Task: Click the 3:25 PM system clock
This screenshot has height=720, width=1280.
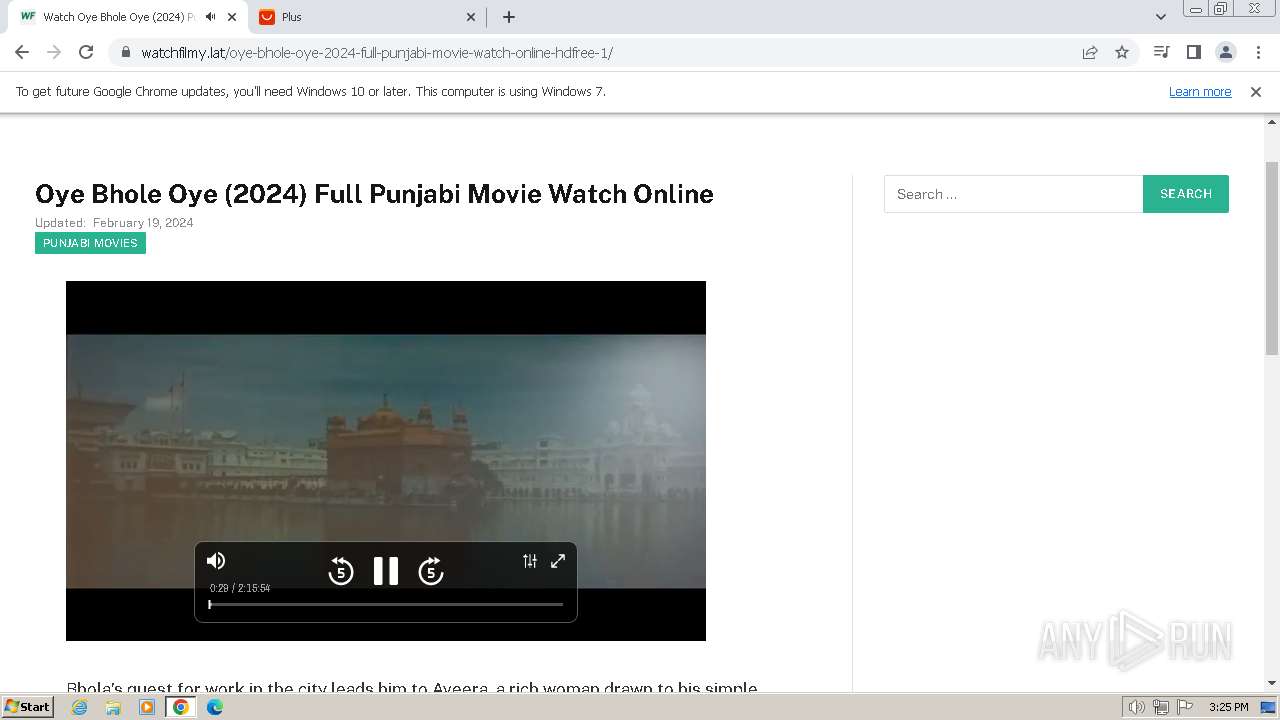Action: point(1228,707)
